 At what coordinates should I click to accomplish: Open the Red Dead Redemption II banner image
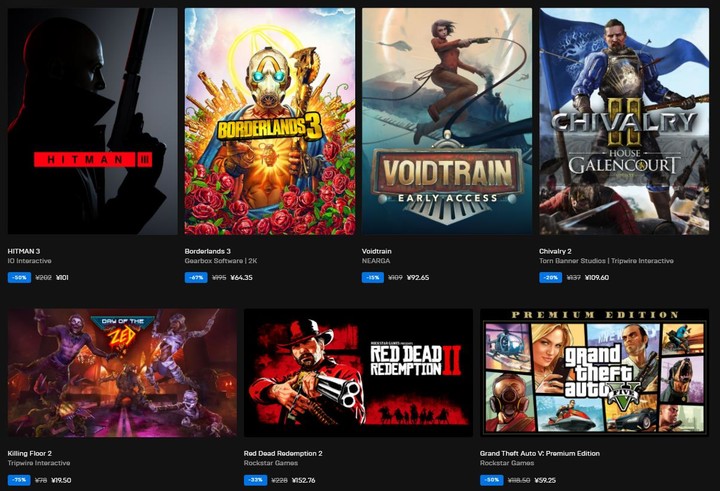(x=358, y=372)
